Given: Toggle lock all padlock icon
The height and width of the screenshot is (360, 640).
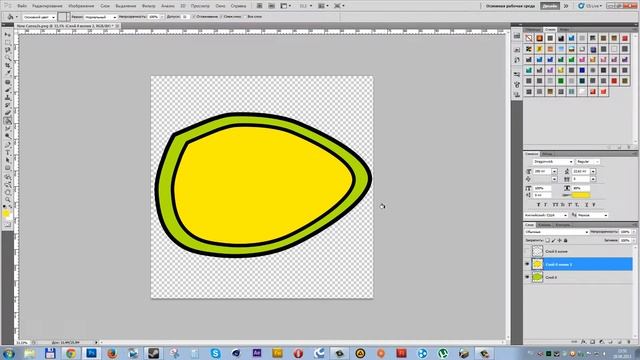Looking at the screenshot, I should point(565,240).
